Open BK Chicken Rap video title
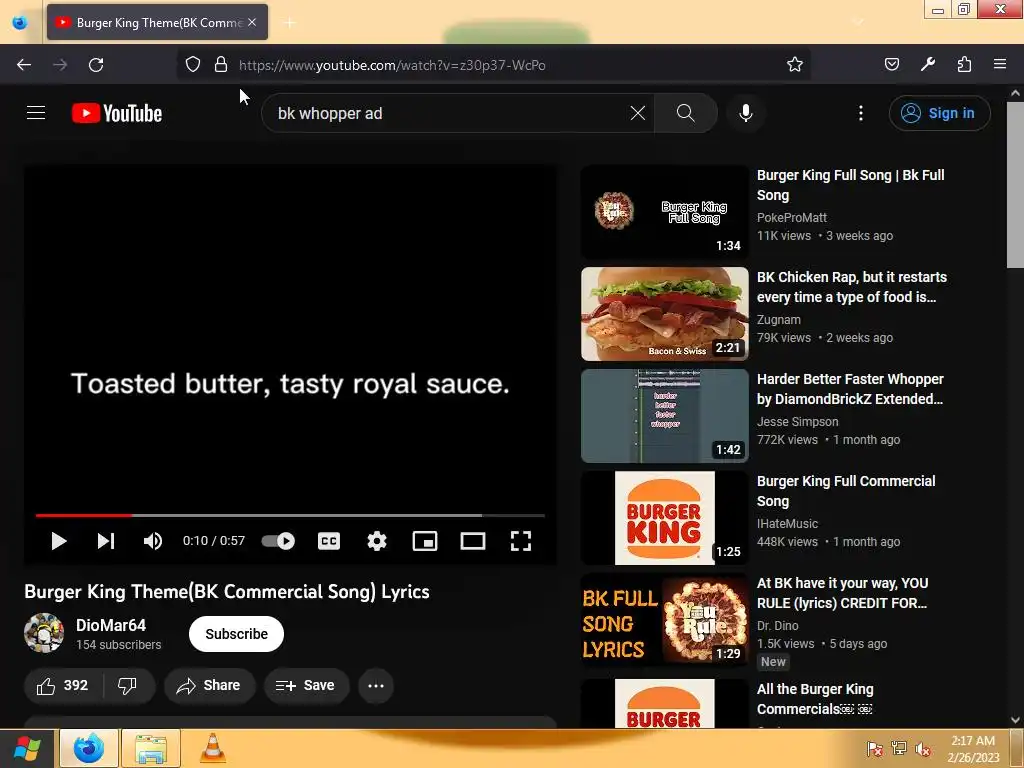 pyautogui.click(x=852, y=287)
